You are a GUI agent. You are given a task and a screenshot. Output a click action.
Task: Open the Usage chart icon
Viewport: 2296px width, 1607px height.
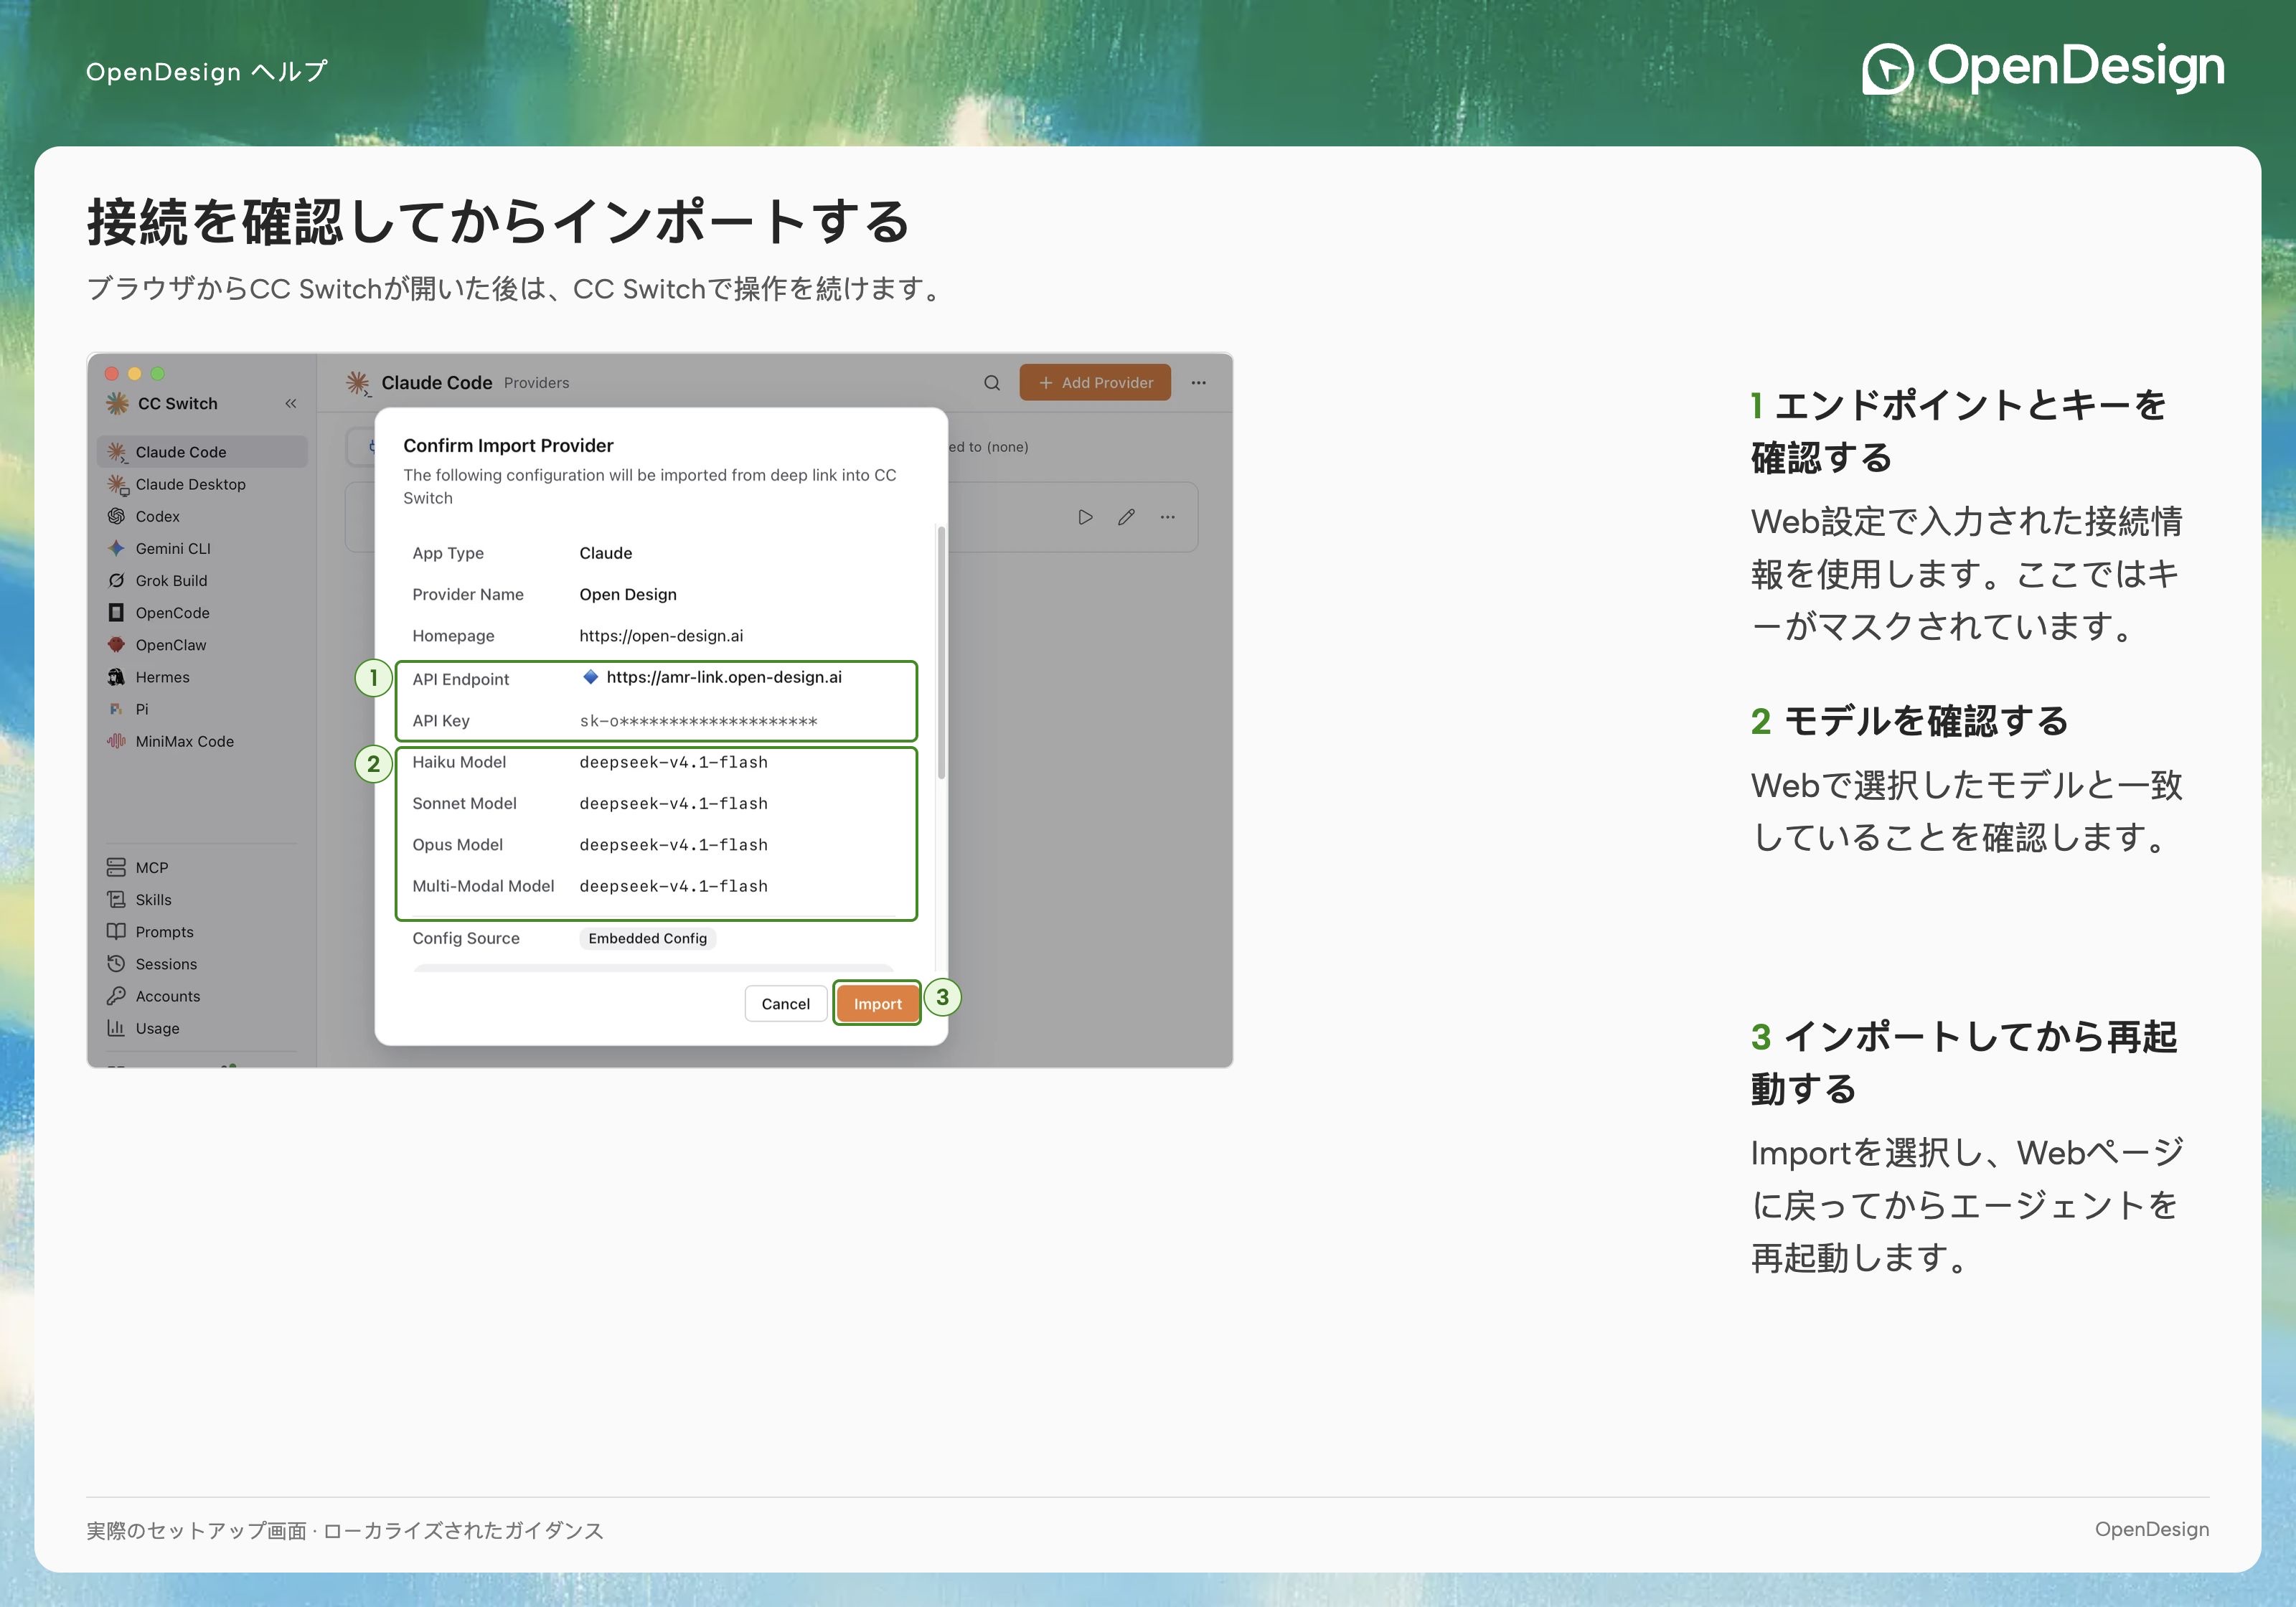point(116,1028)
